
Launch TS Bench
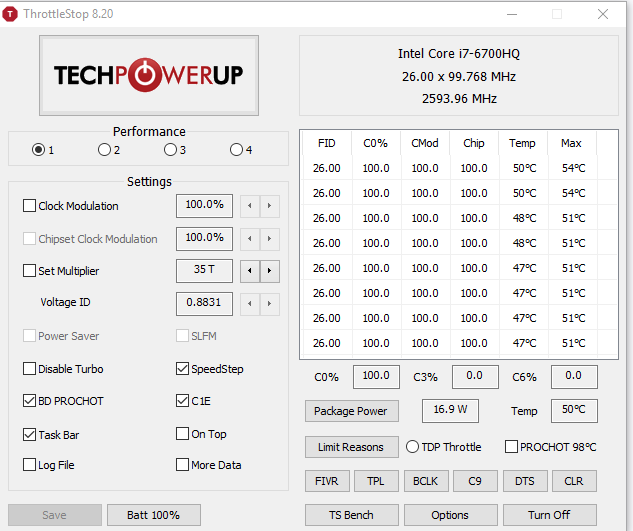click(x=352, y=515)
